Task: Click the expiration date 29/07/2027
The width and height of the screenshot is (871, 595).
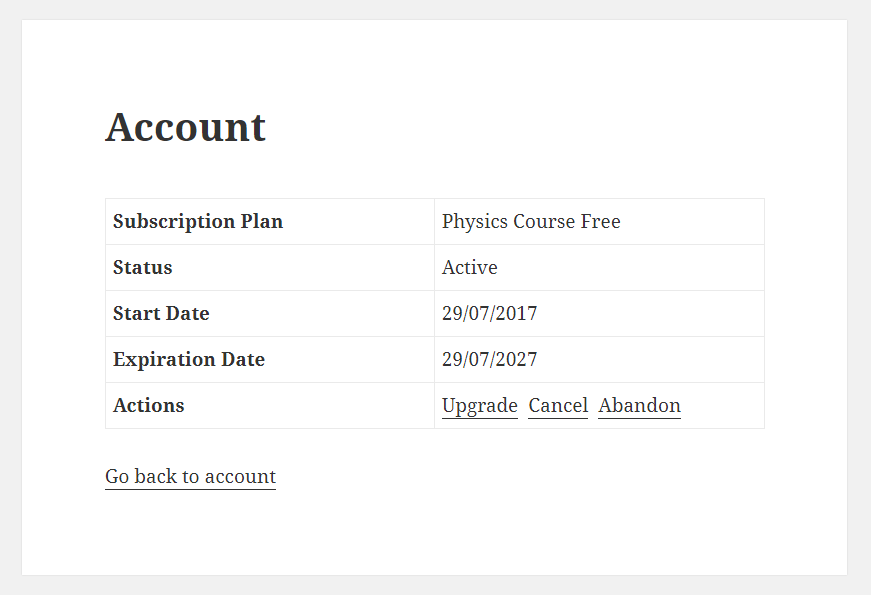Action: point(489,359)
